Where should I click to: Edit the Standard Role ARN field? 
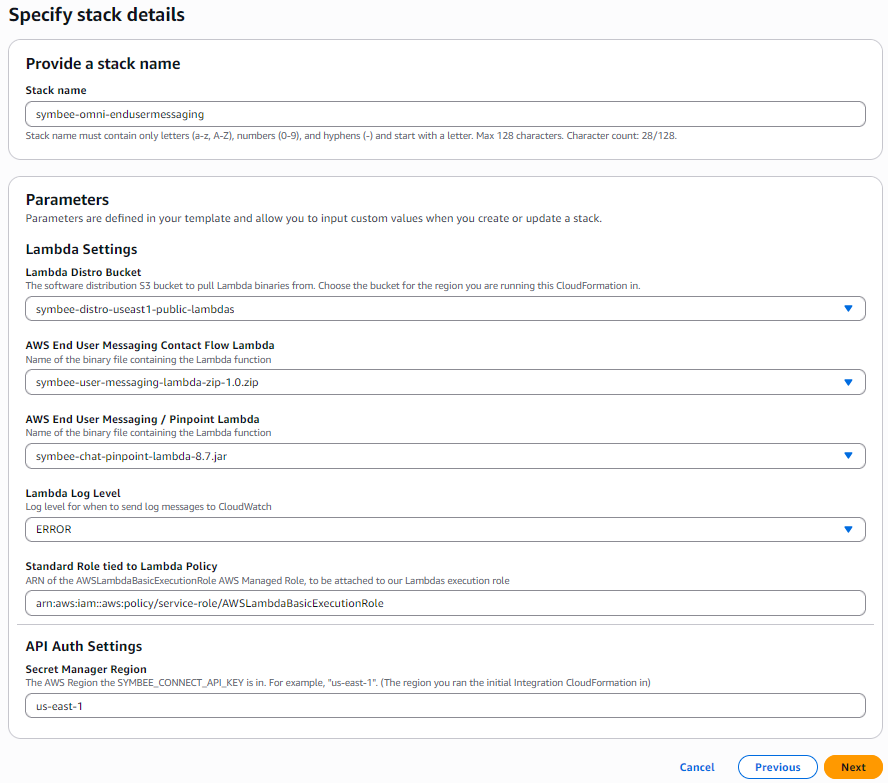pyautogui.click(x=445, y=603)
